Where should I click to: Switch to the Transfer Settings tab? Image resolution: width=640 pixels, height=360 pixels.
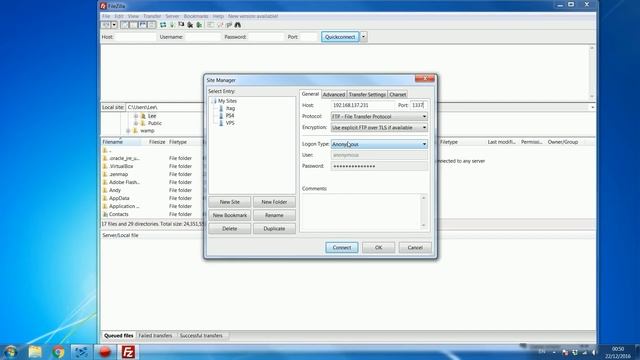pos(367,94)
